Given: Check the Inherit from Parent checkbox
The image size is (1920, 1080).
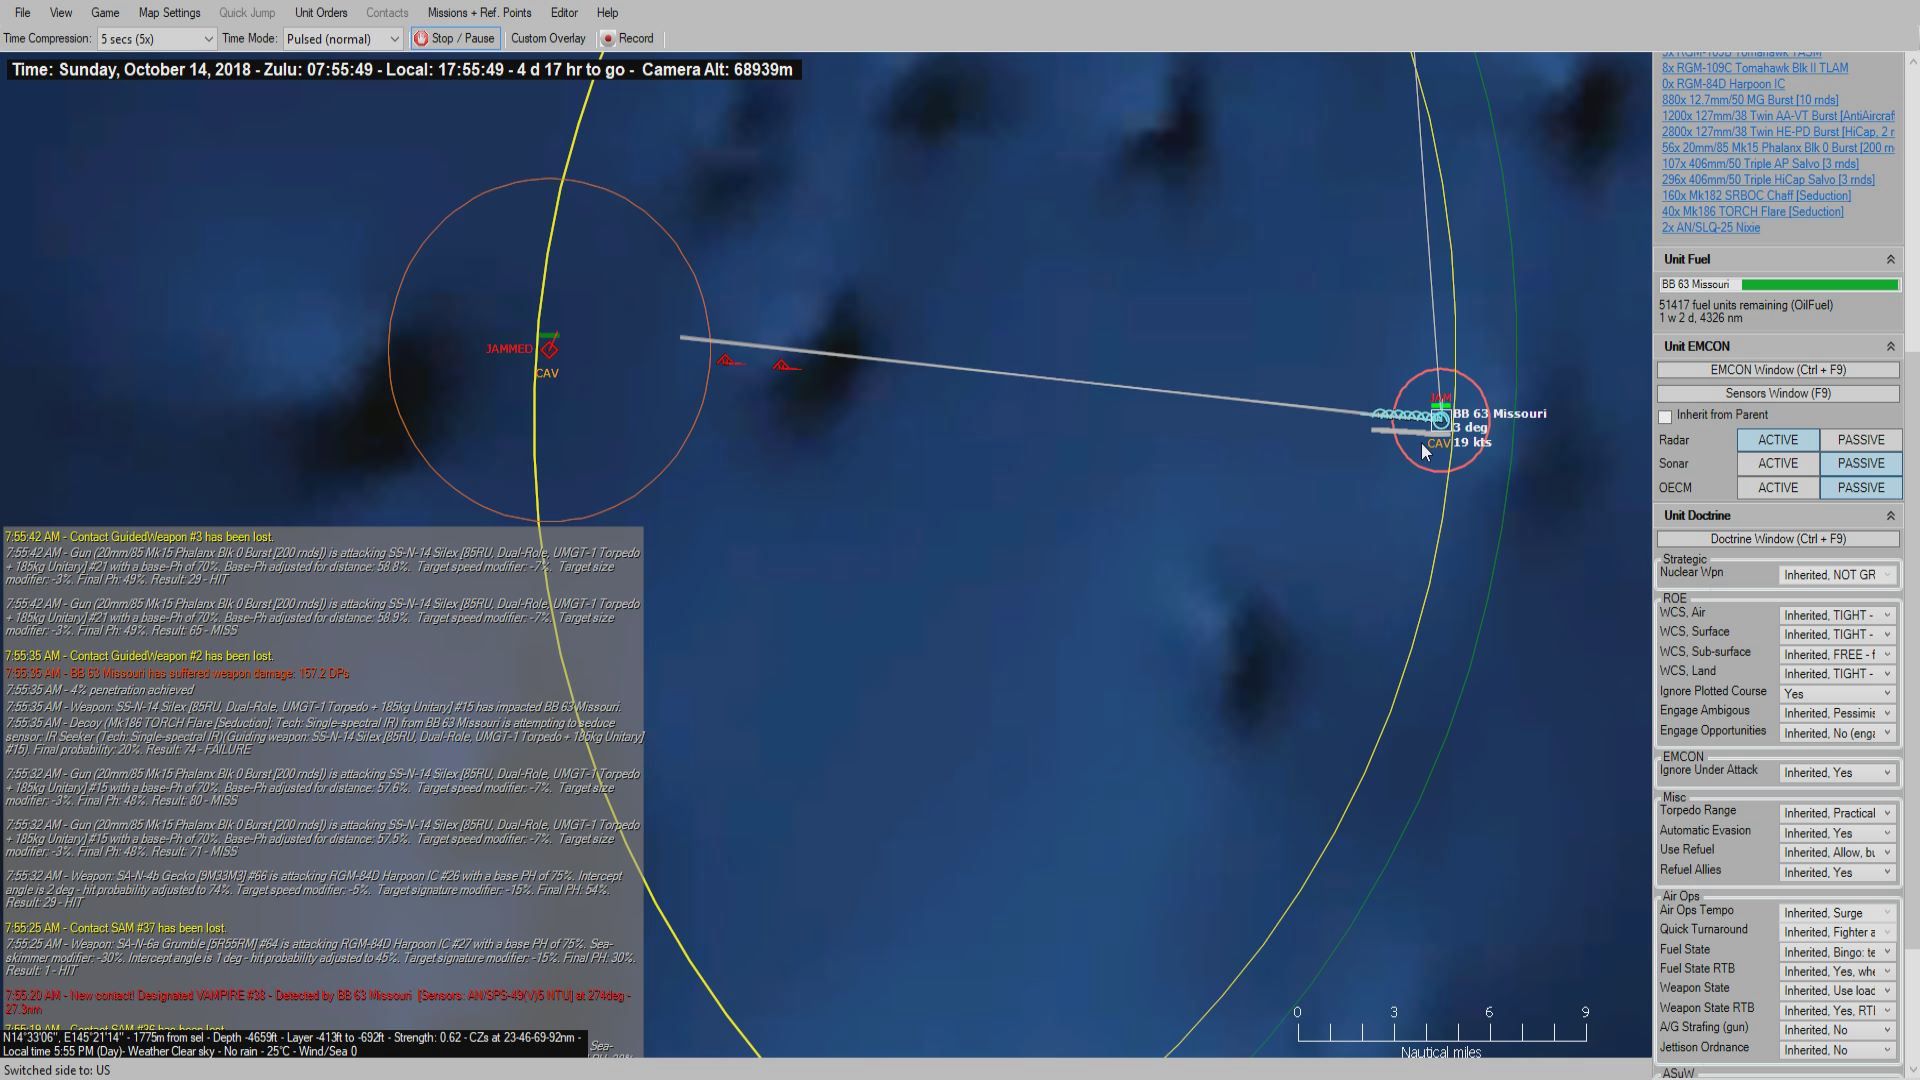Looking at the screenshot, I should 1665,416.
